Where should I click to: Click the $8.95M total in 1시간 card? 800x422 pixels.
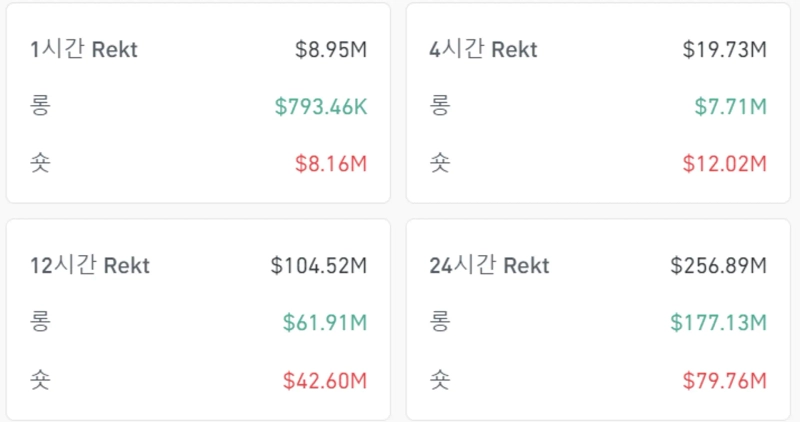[x=331, y=50]
